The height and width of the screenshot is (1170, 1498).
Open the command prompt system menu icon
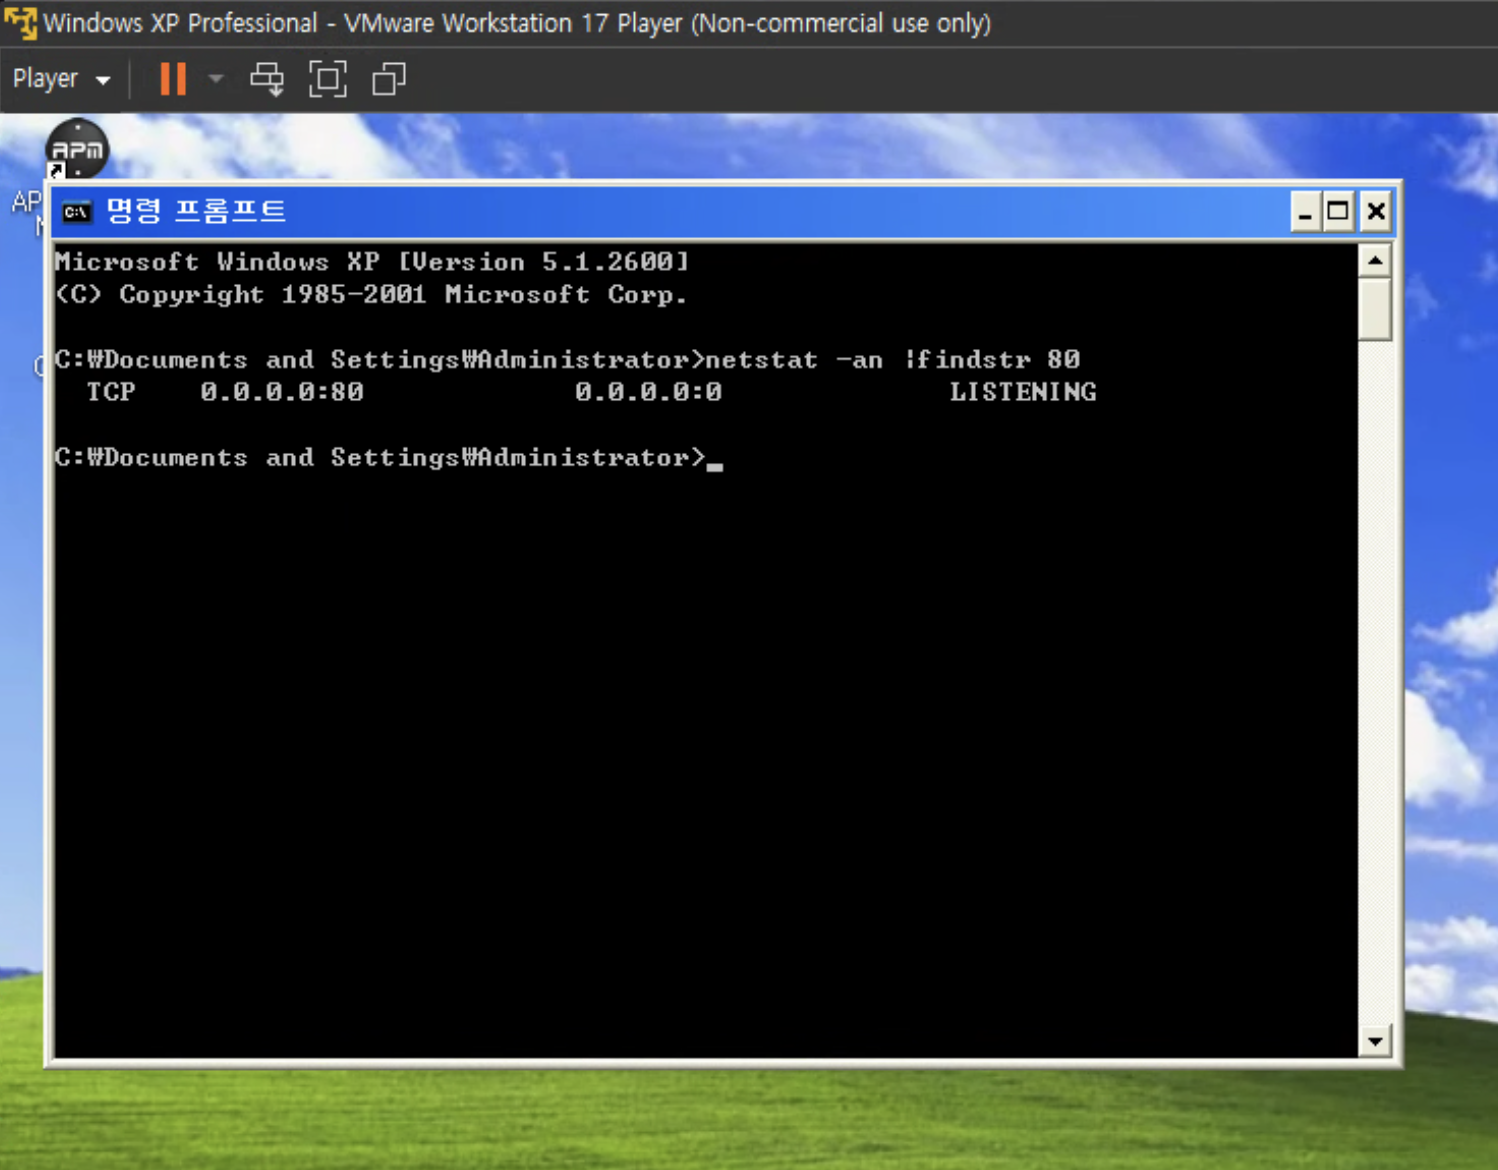[x=76, y=212]
